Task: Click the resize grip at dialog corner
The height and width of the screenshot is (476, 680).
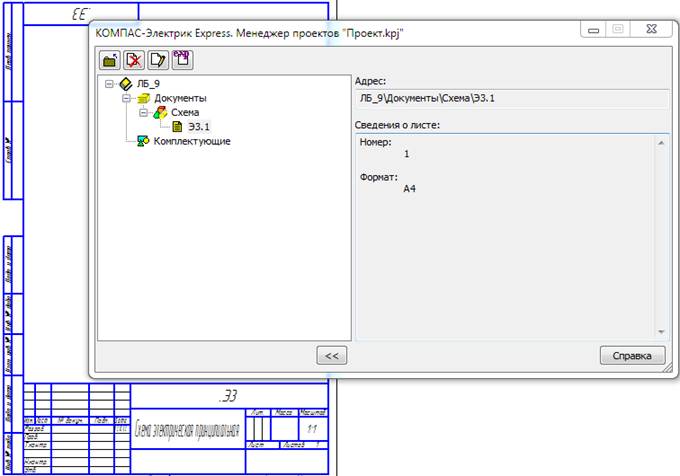Action: [x=668, y=368]
